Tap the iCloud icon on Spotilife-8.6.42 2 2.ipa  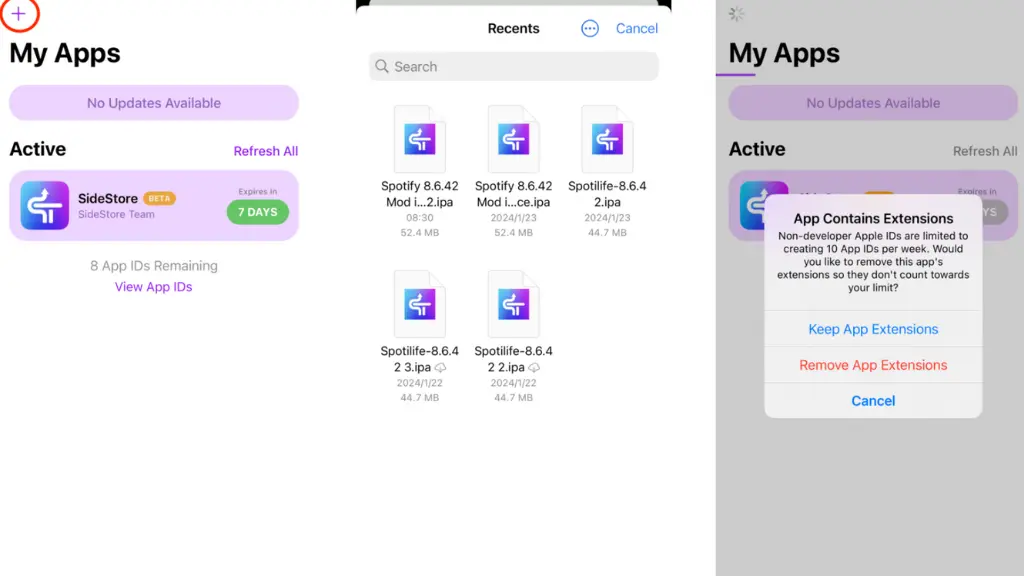pos(535,368)
